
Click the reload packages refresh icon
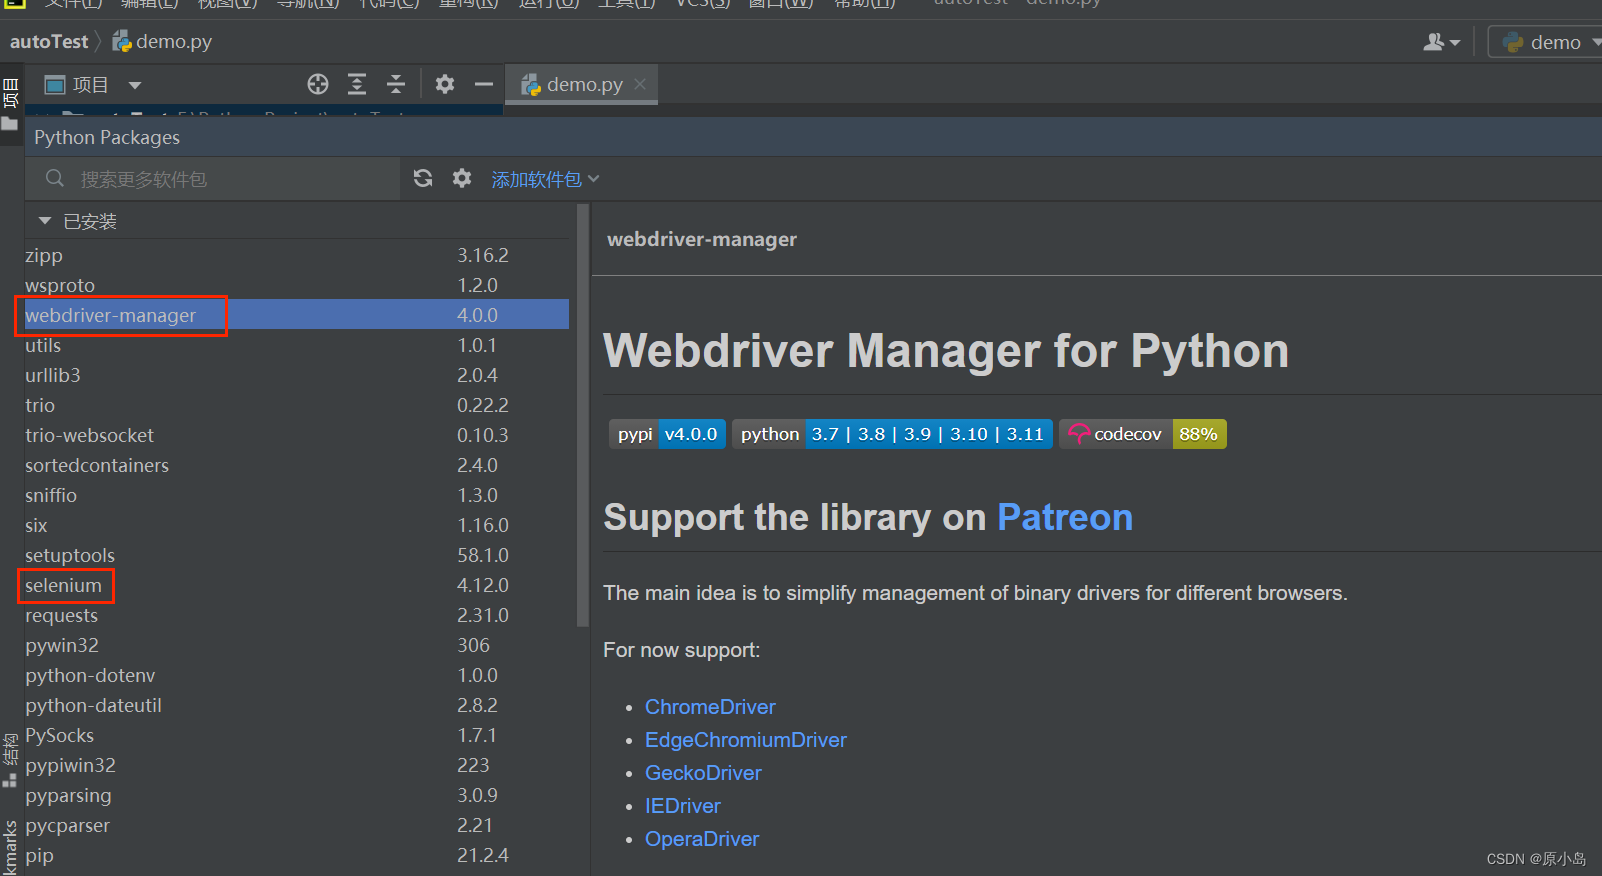423,178
